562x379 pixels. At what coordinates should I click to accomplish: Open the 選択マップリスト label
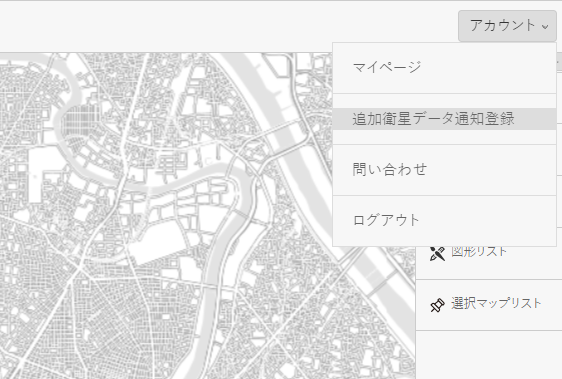click(496, 303)
